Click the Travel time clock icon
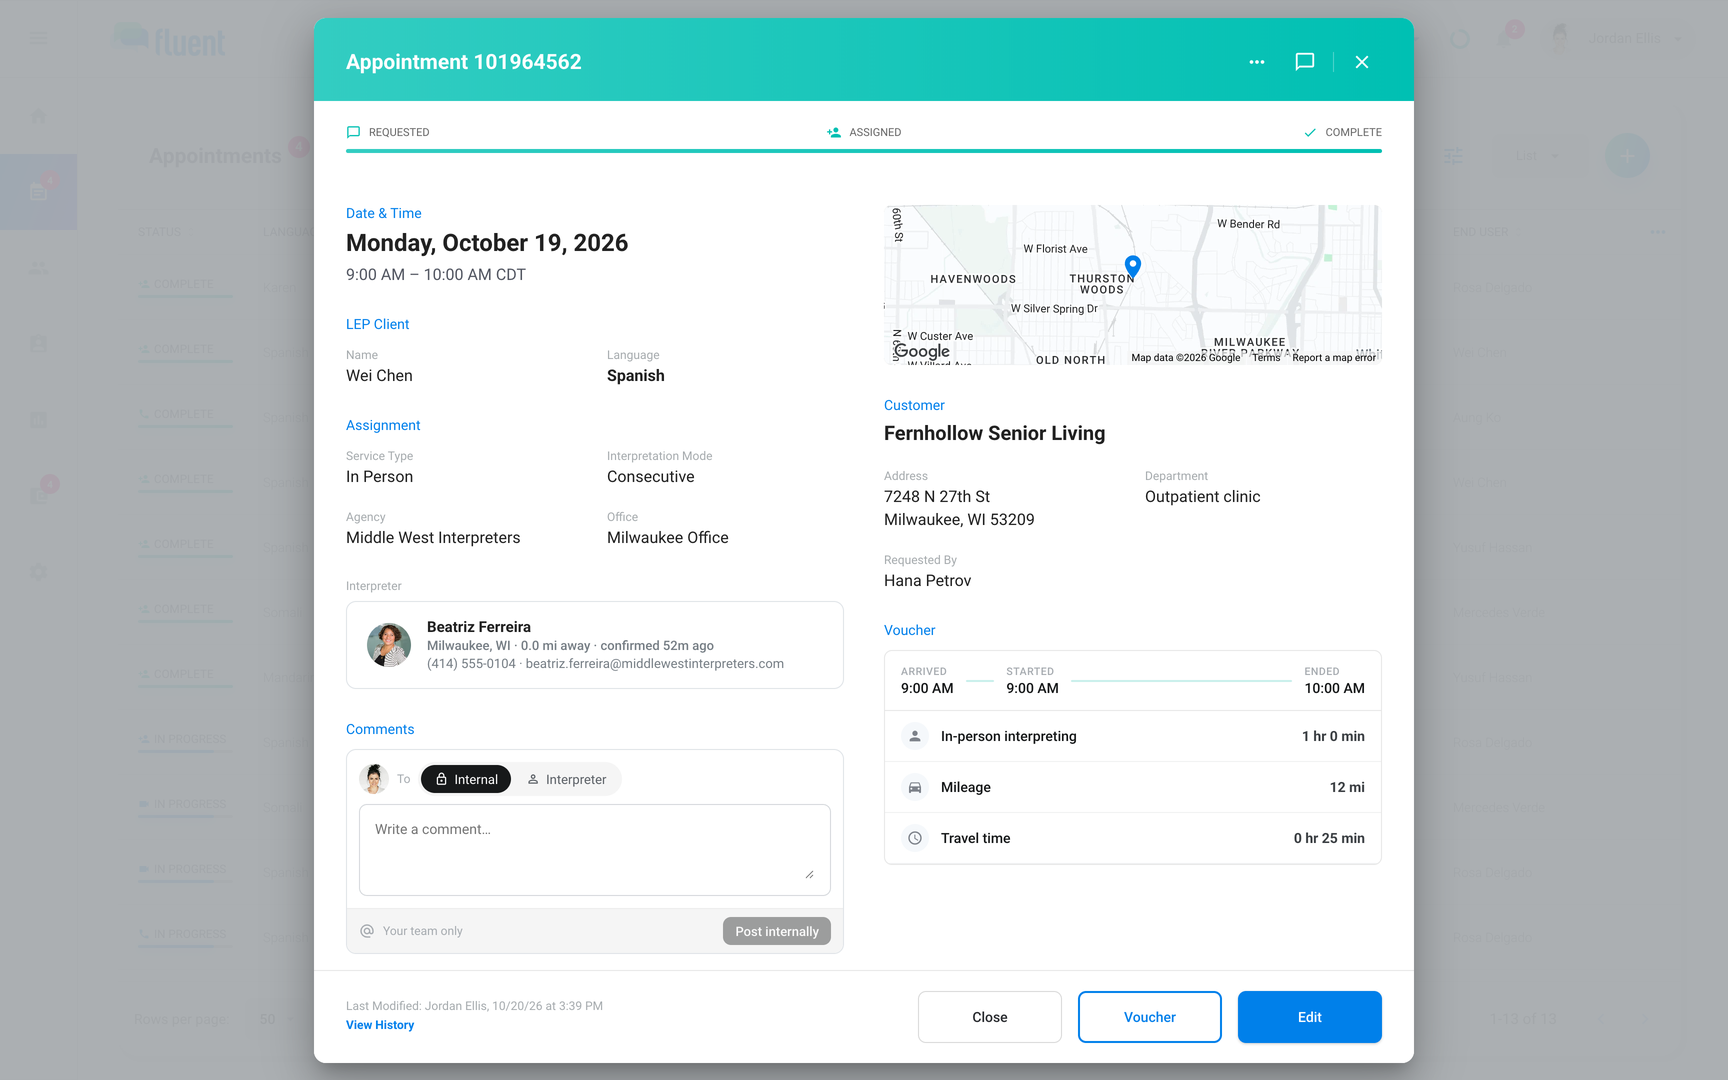This screenshot has height=1080, width=1728. pos(915,838)
